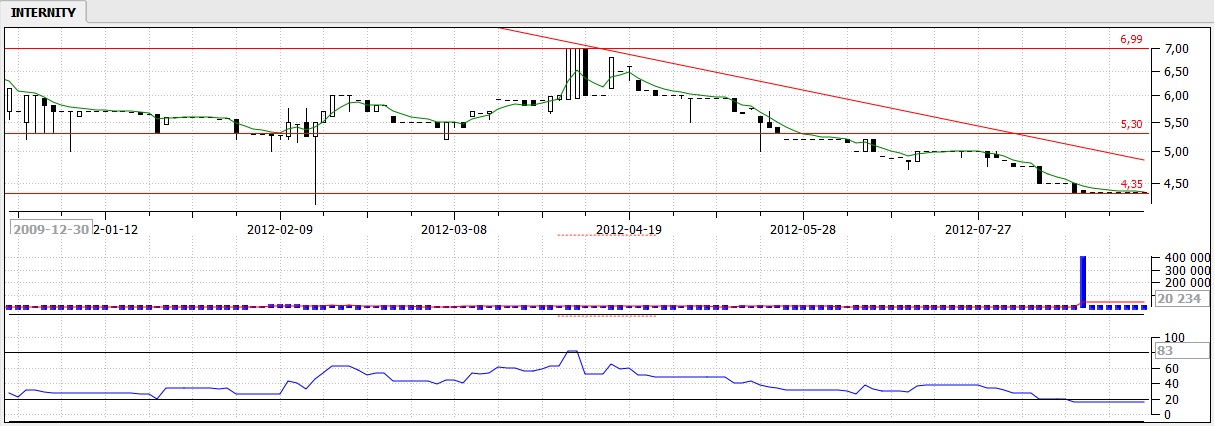The width and height of the screenshot is (1215, 426).
Task: Click the 7,00 price axis label
Action: pyautogui.click(x=1175, y=49)
